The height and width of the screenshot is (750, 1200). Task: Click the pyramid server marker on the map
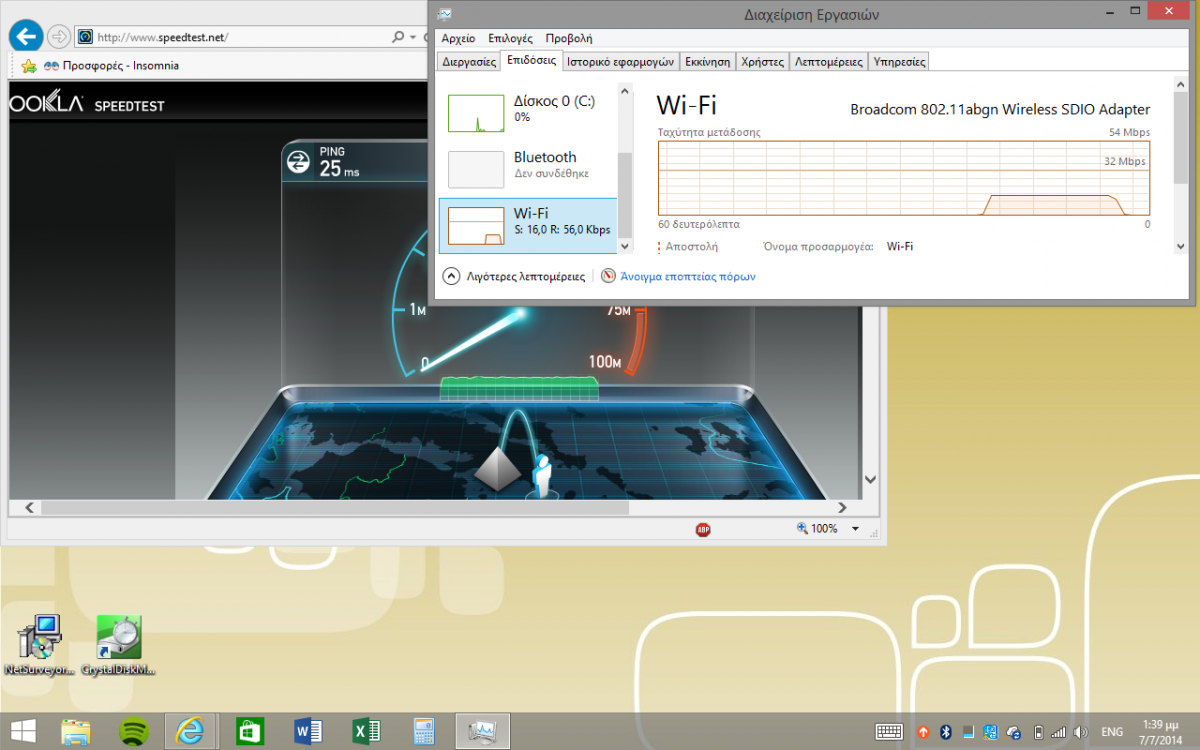click(x=498, y=469)
